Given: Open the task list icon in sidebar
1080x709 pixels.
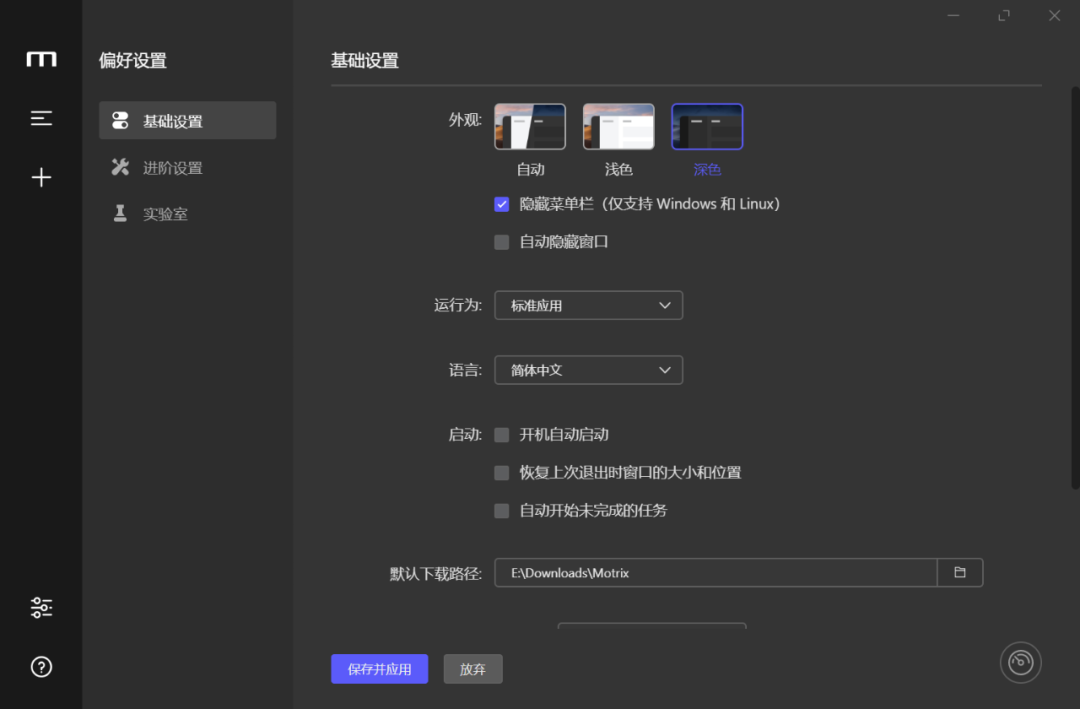Looking at the screenshot, I should [41, 119].
